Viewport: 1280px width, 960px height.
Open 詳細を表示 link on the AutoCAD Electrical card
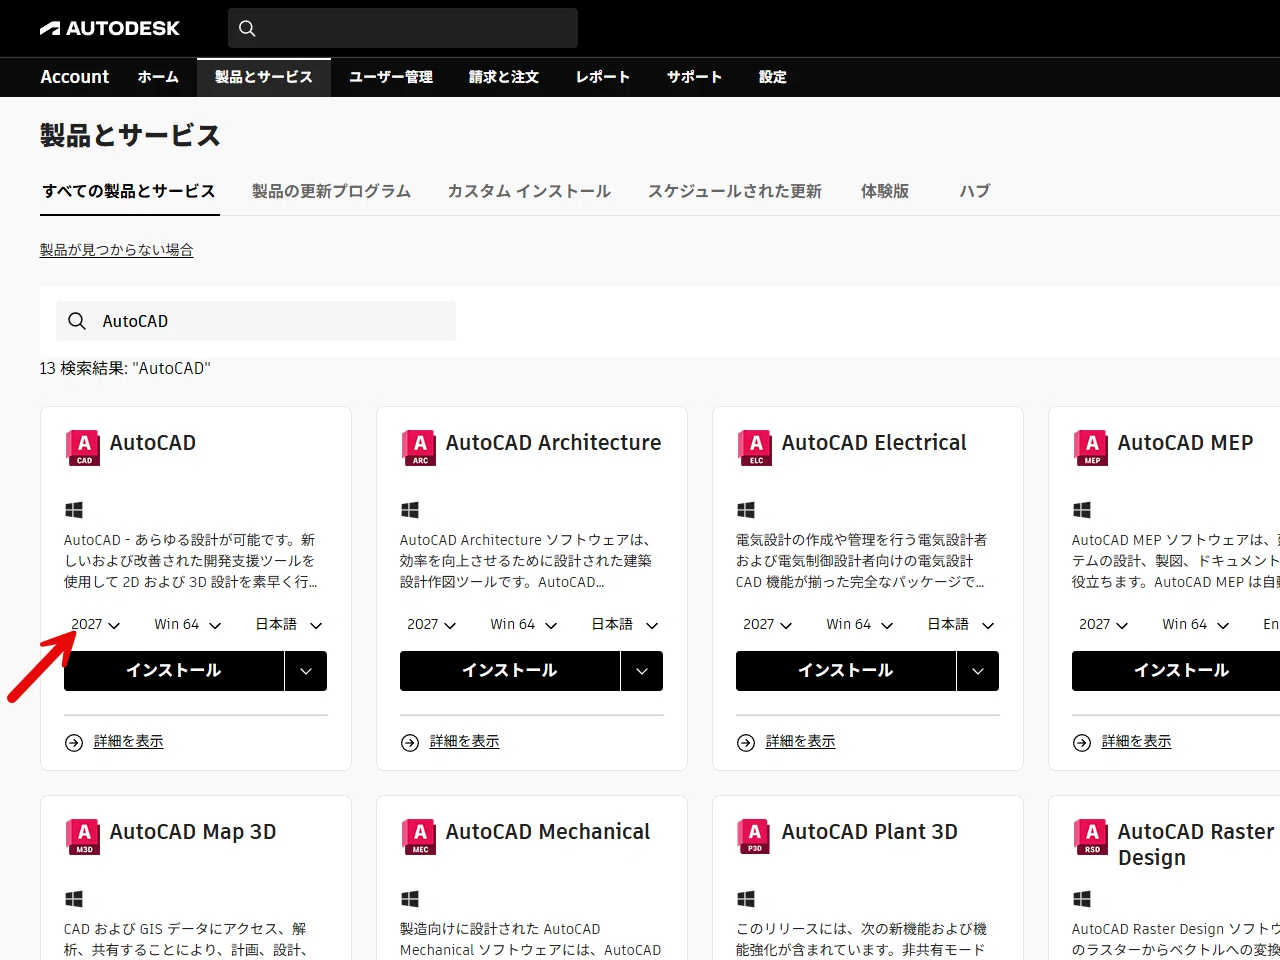click(801, 742)
